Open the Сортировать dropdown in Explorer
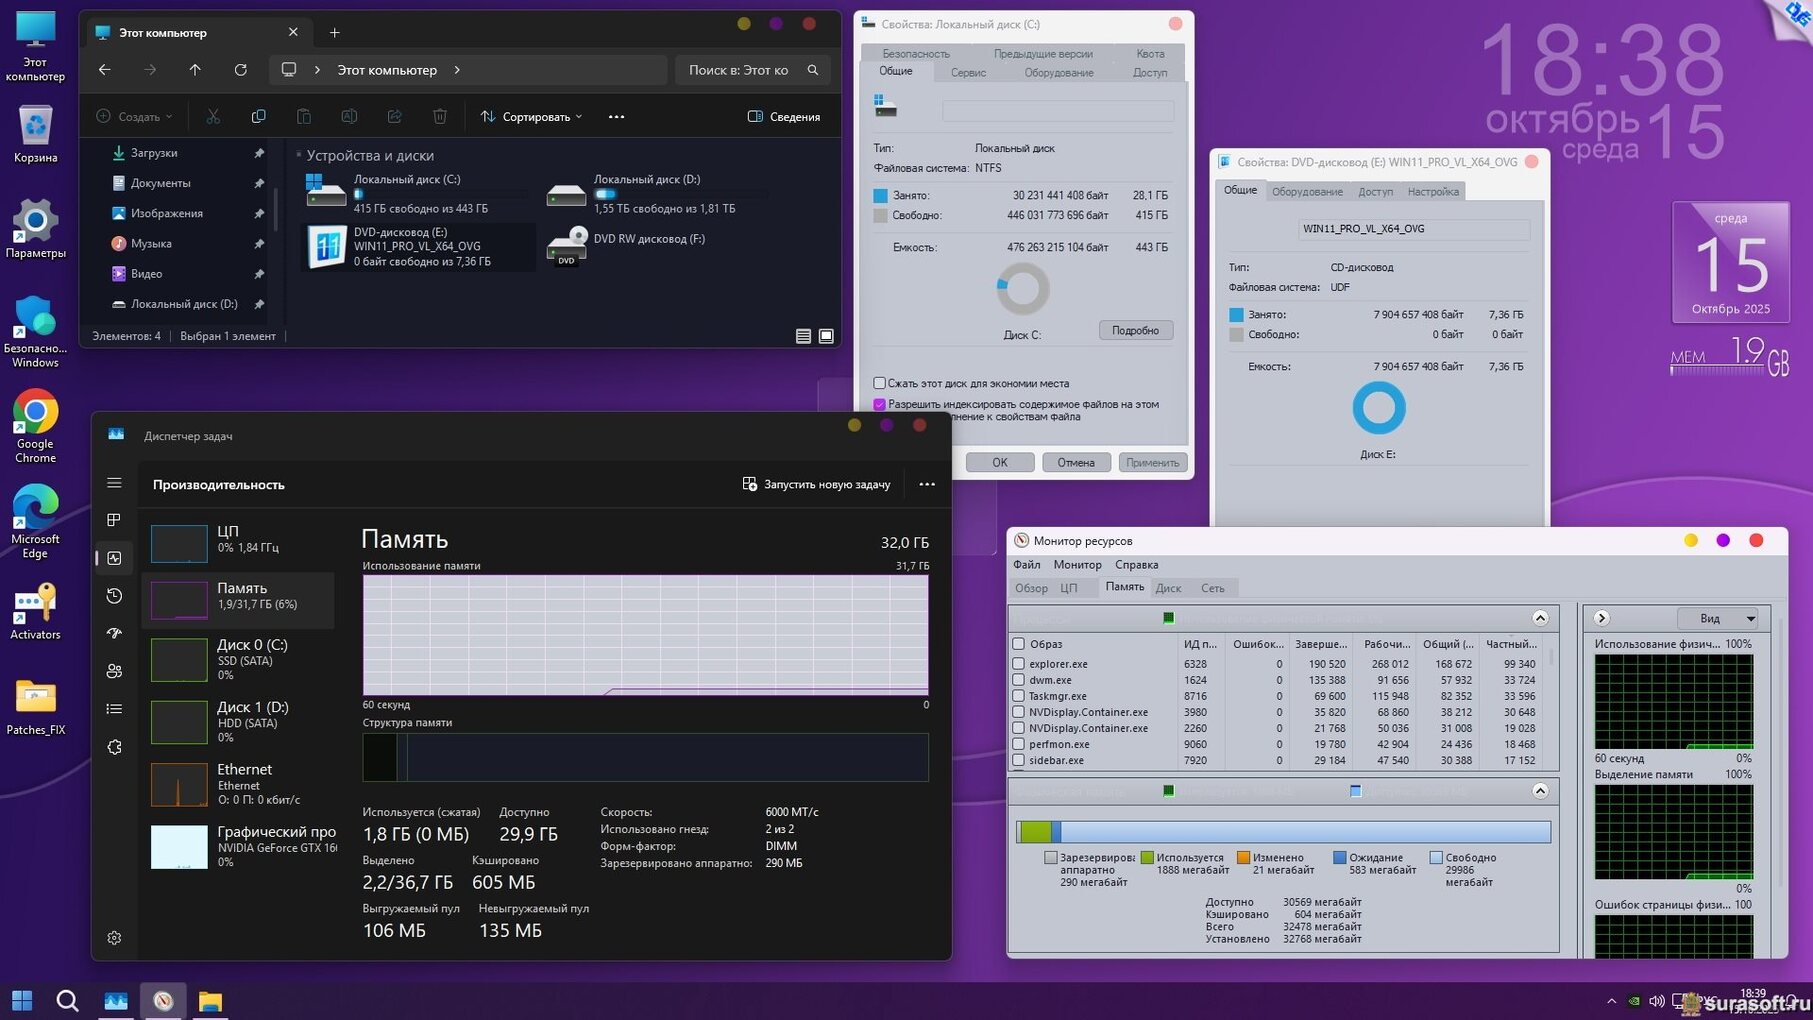Image resolution: width=1813 pixels, height=1020 pixels. click(x=531, y=117)
